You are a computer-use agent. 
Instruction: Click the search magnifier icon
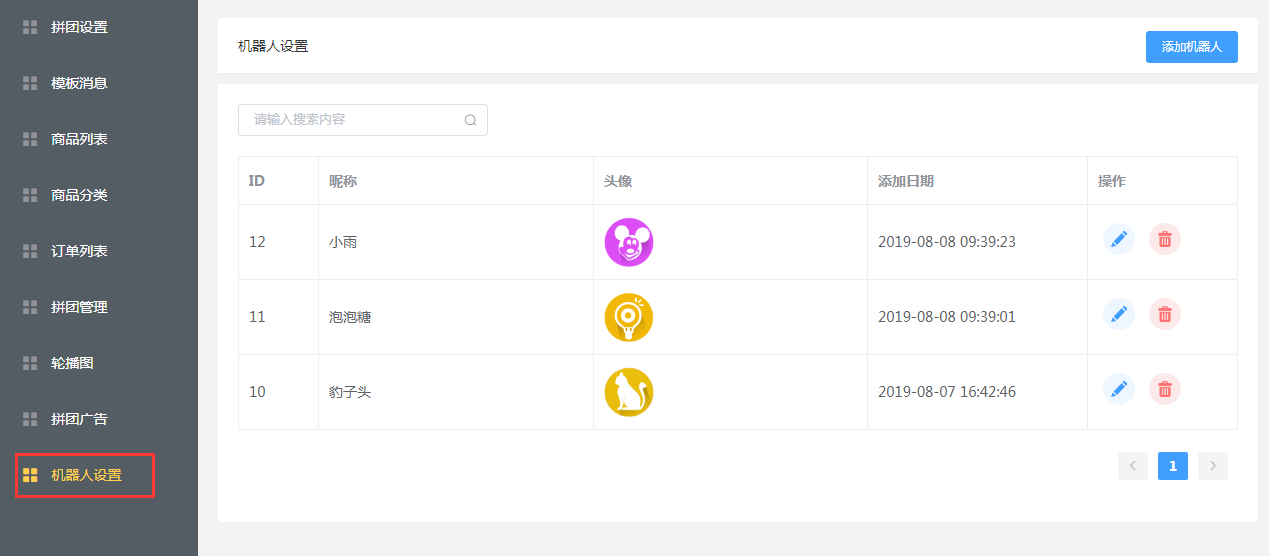[x=470, y=120]
